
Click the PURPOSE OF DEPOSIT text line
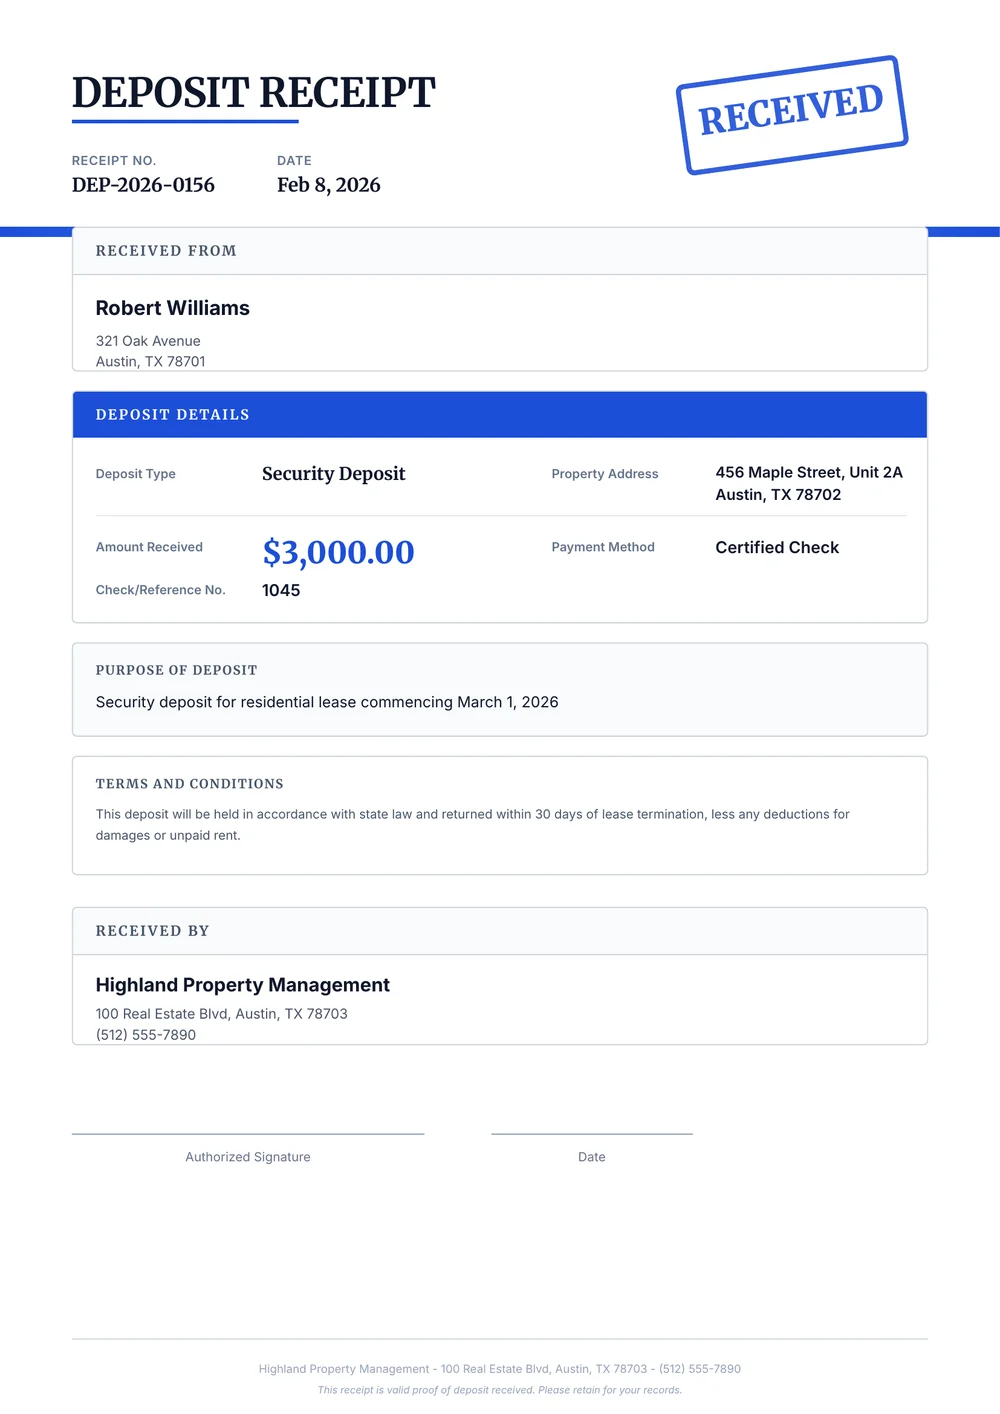tap(327, 702)
